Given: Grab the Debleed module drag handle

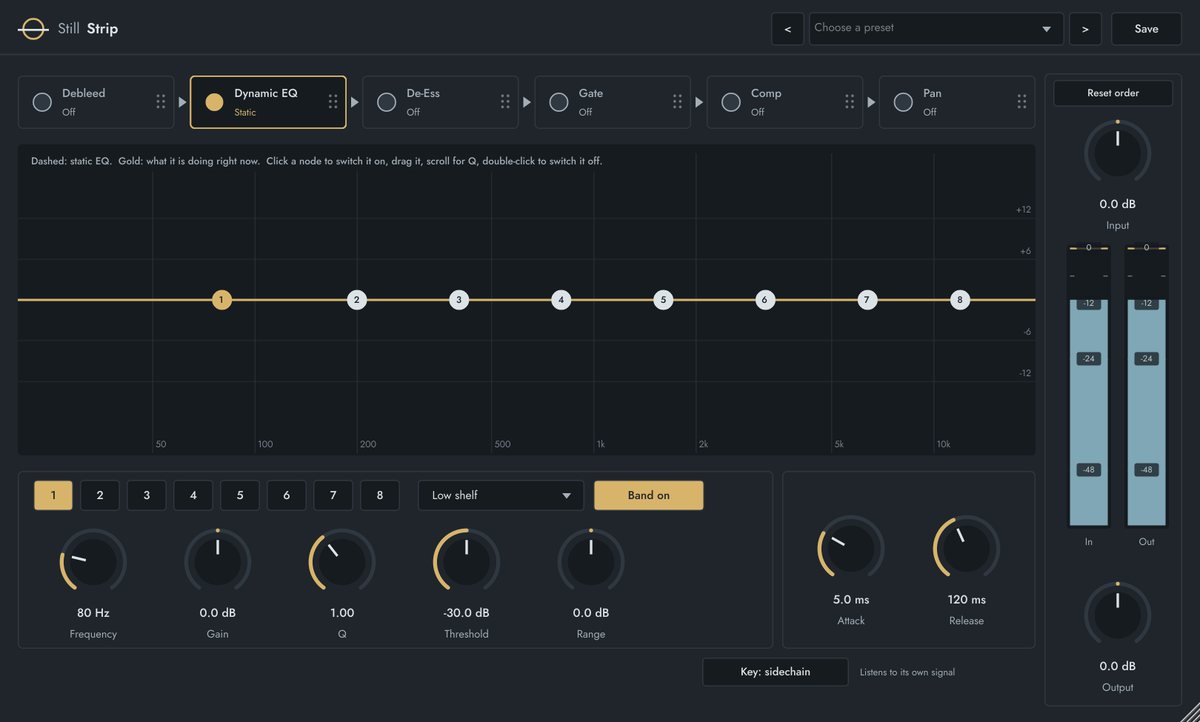Looking at the screenshot, I should click(x=161, y=102).
